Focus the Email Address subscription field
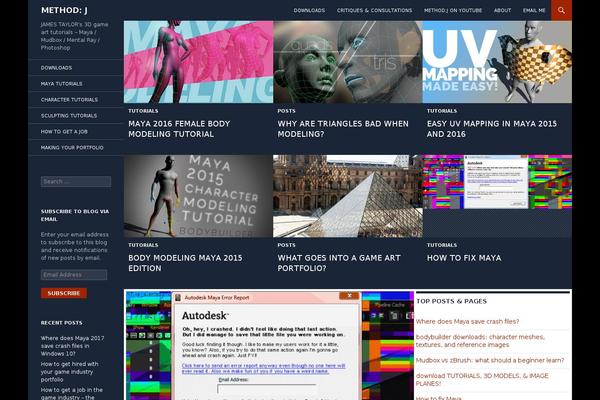600x400 pixels. tap(74, 274)
